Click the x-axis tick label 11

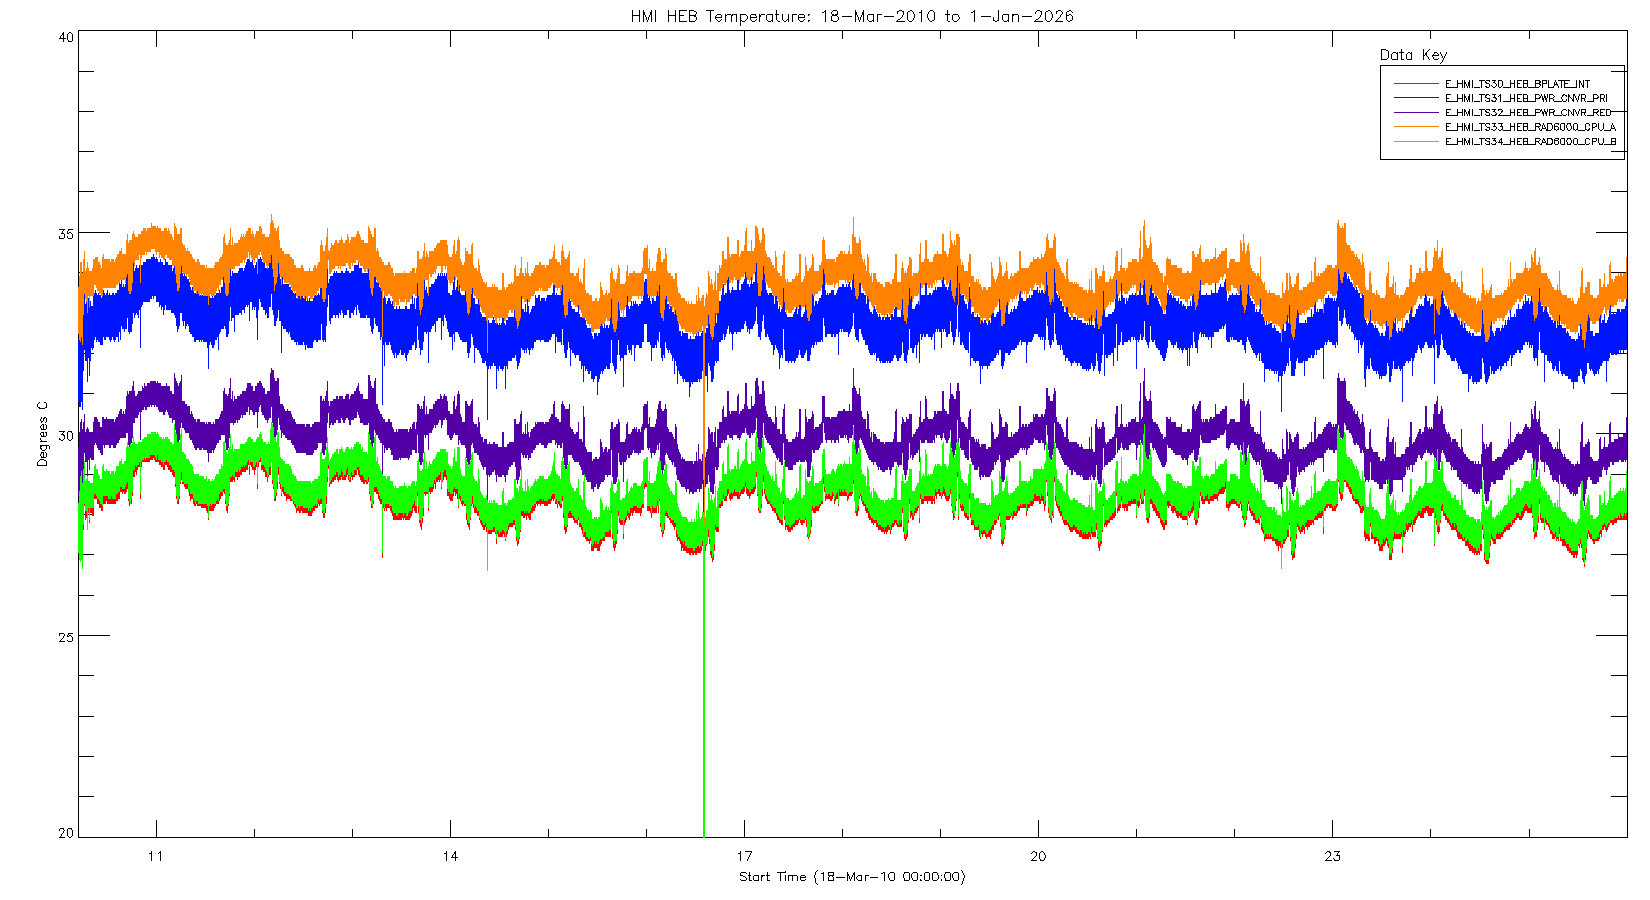[x=155, y=856]
